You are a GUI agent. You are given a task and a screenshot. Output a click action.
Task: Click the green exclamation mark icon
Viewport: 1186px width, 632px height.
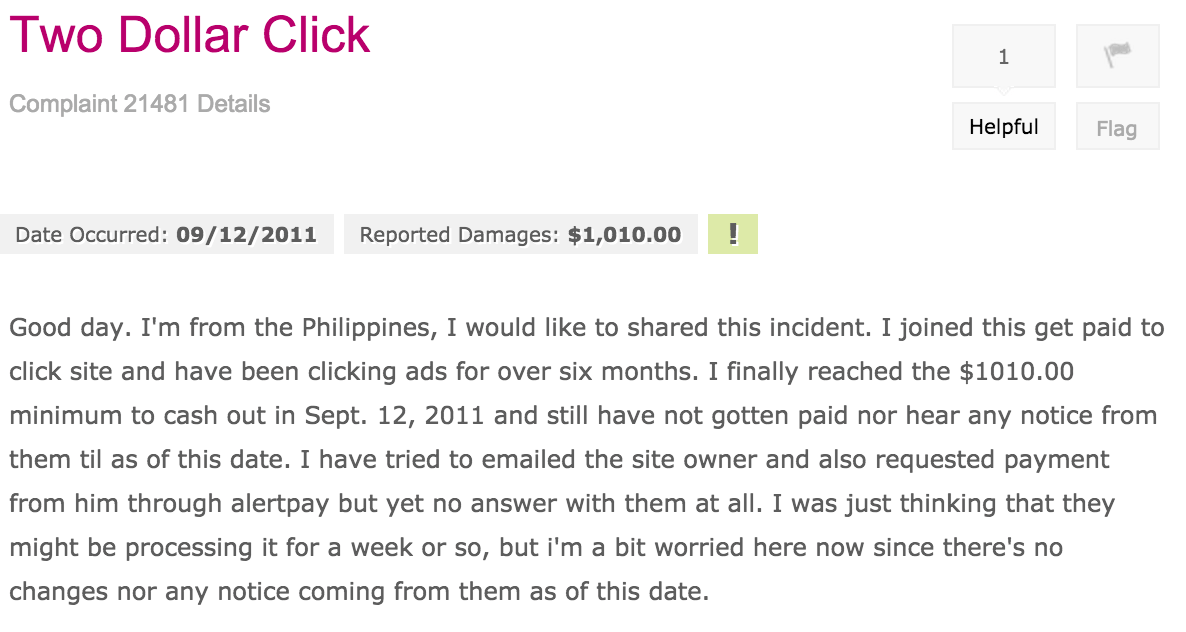click(732, 234)
